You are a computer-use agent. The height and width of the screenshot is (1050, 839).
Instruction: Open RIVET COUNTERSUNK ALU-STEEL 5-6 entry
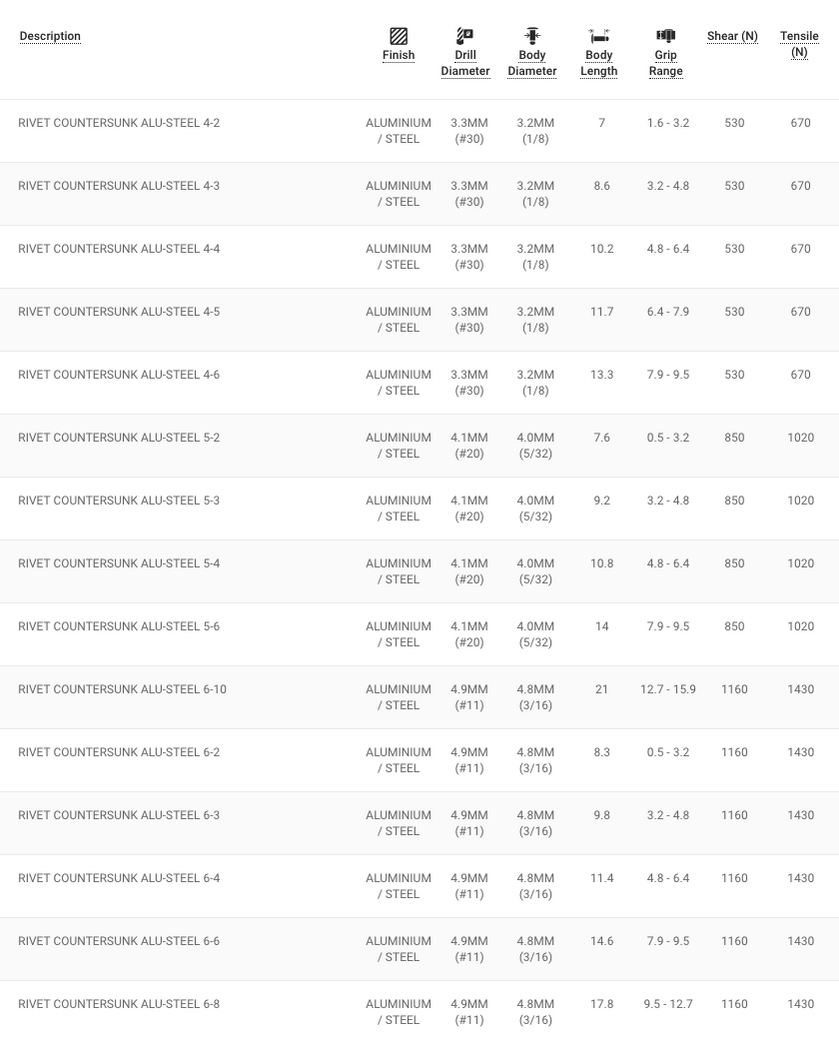[119, 626]
